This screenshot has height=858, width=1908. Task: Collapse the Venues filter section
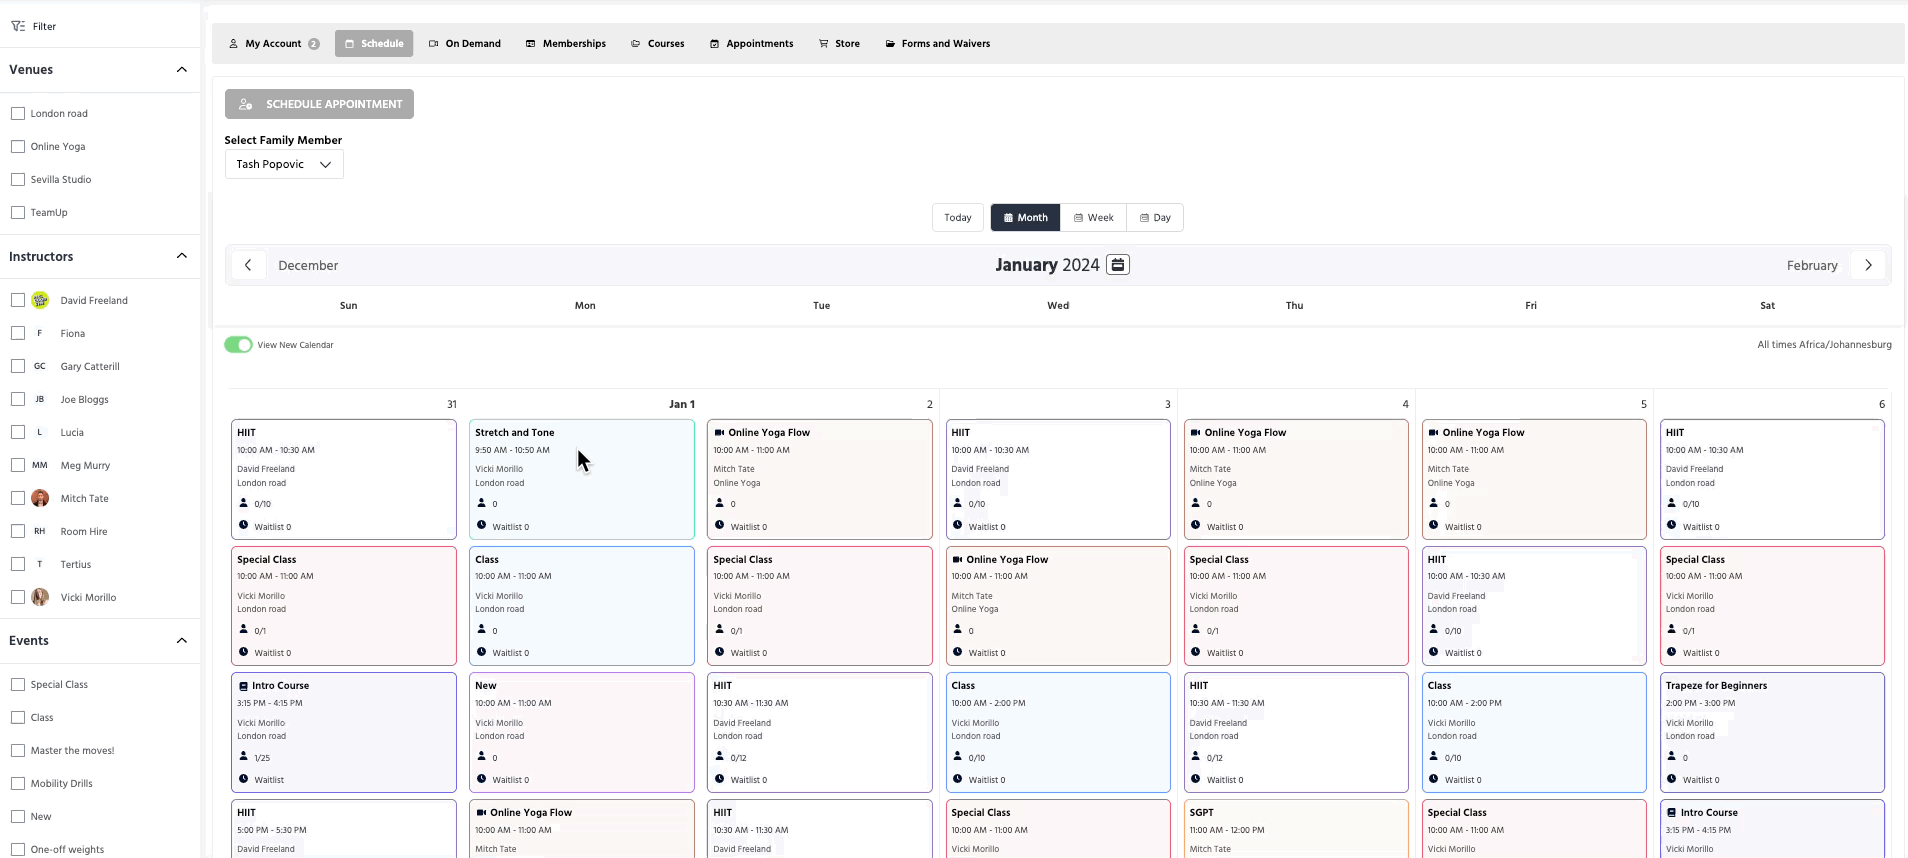click(181, 70)
